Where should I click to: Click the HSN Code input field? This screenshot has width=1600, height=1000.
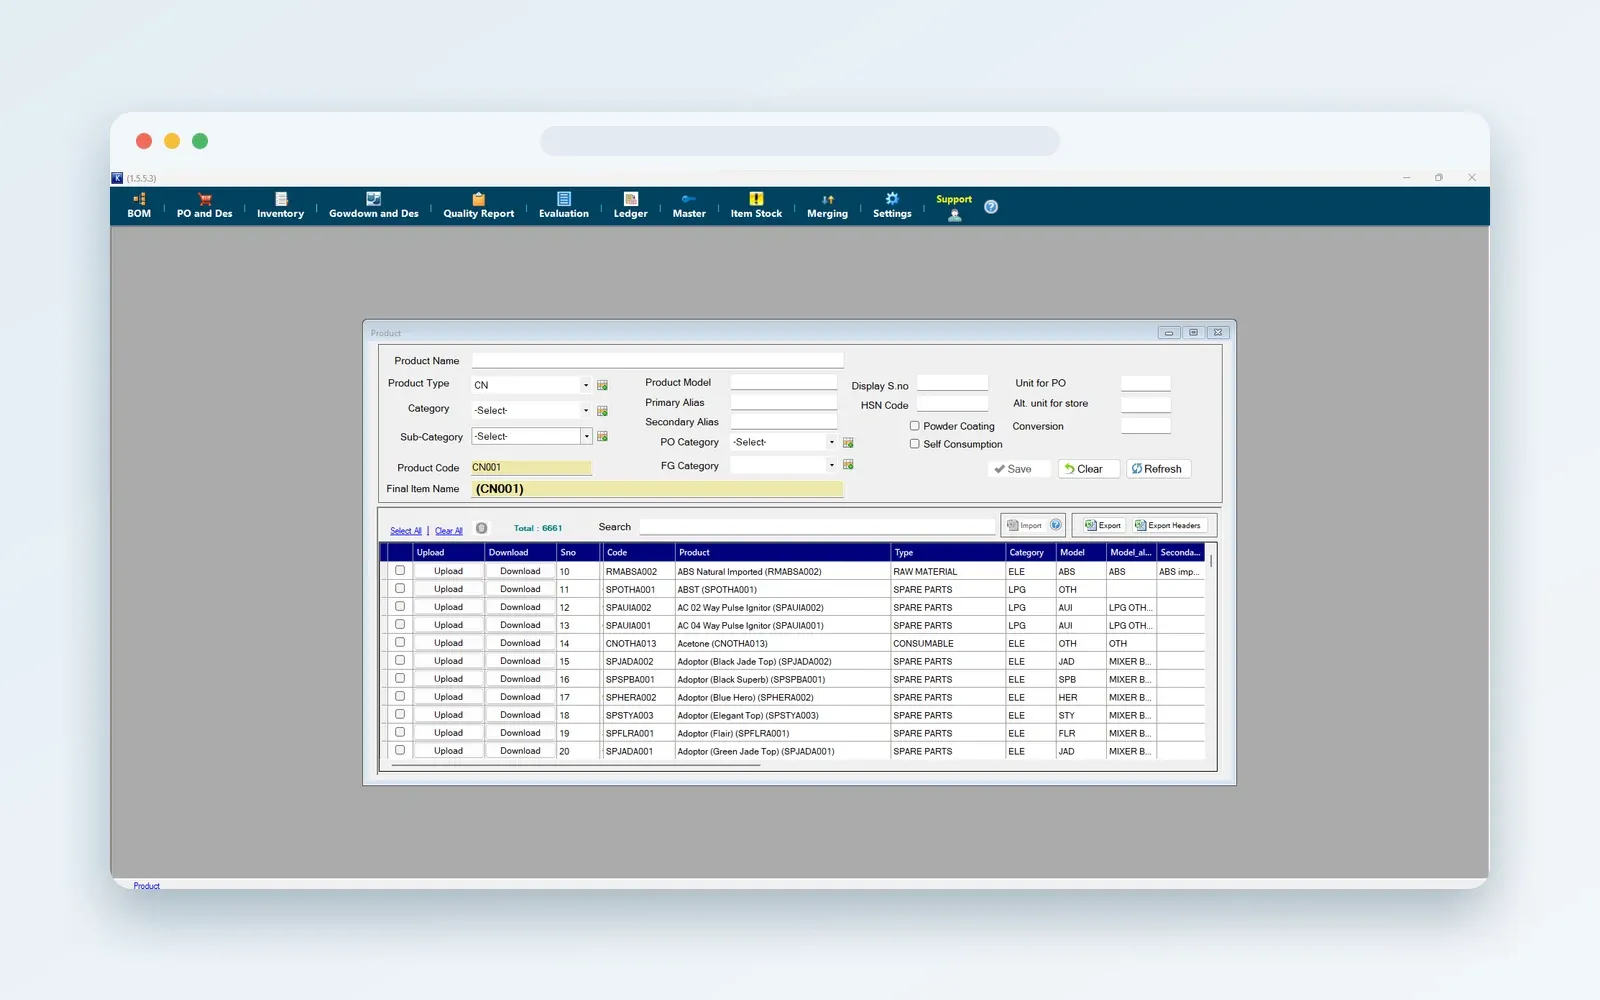(952, 405)
